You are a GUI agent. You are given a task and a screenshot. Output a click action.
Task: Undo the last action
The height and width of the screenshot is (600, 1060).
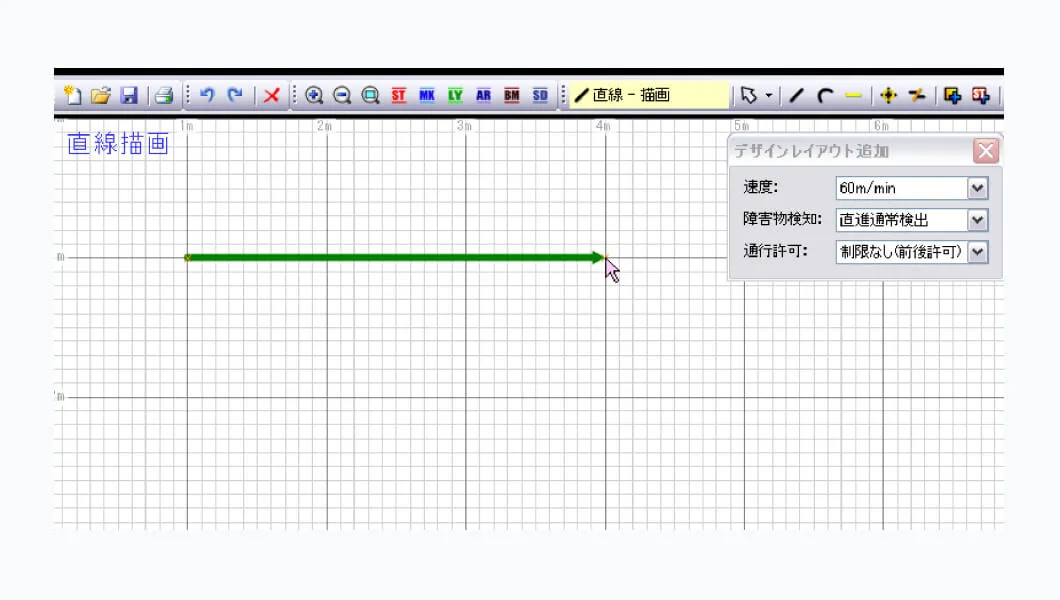pos(207,96)
